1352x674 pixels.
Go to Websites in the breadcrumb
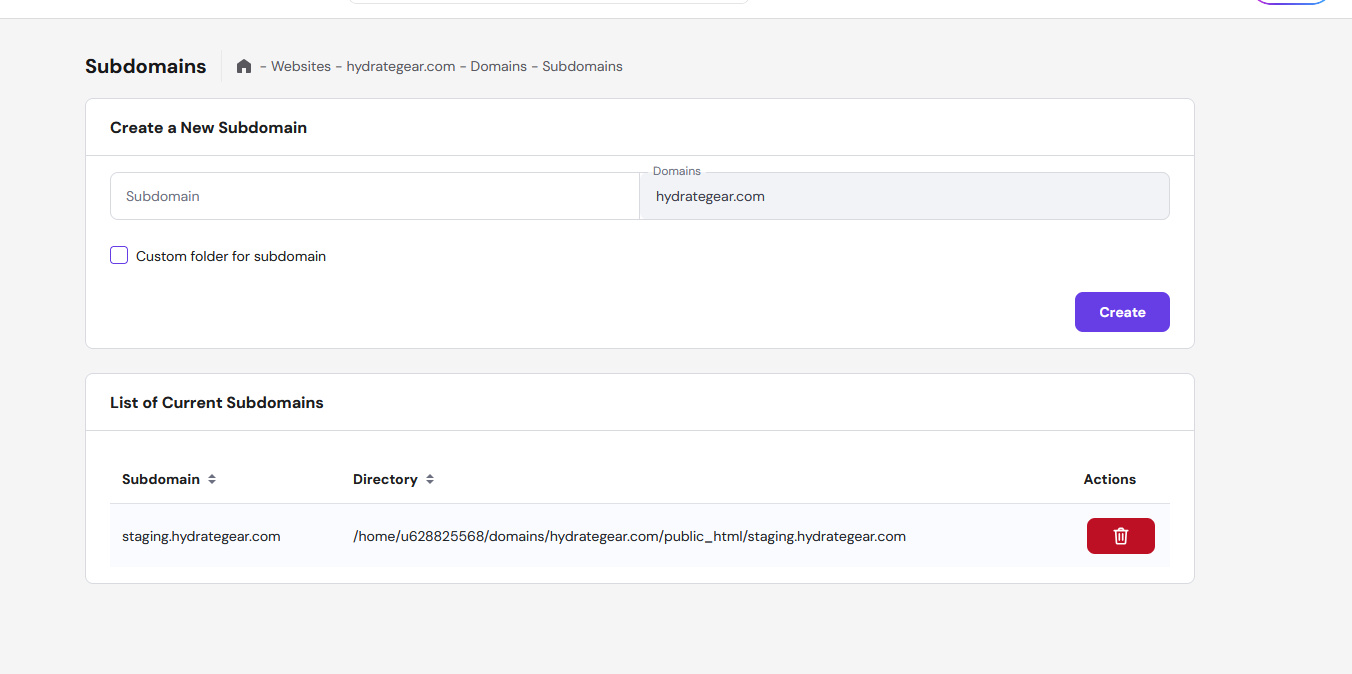coord(301,67)
